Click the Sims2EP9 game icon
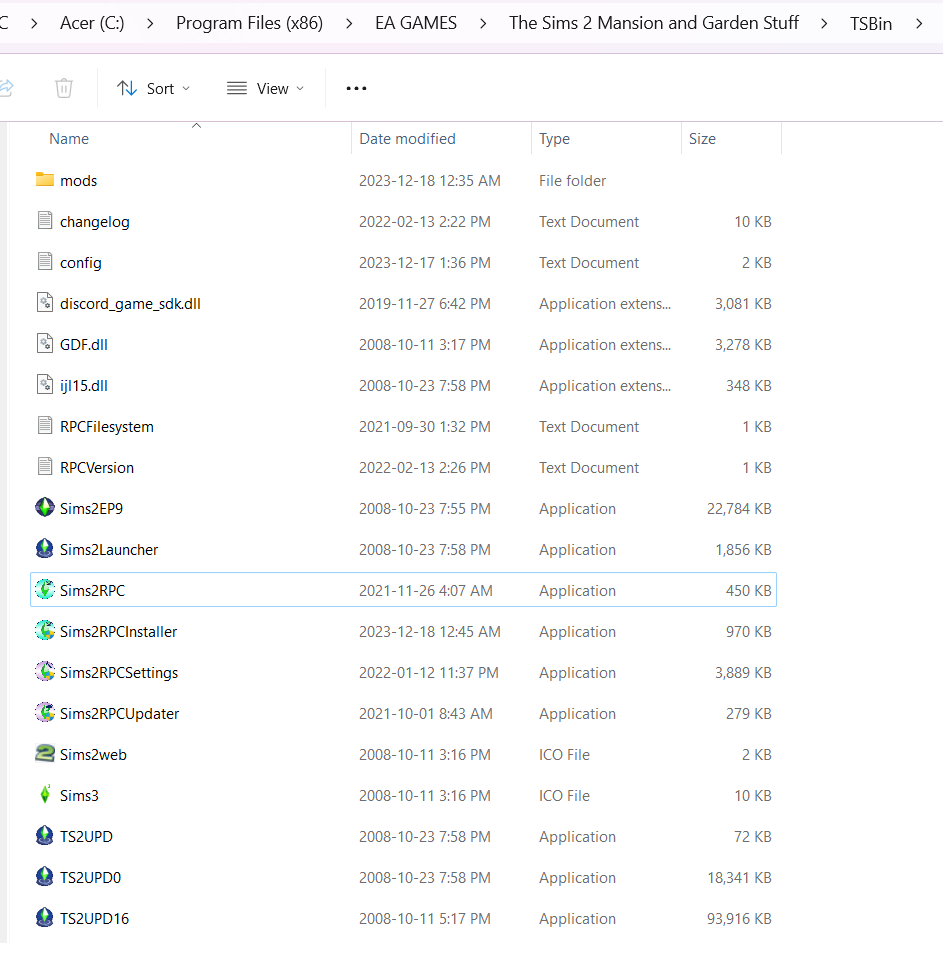This screenshot has height=960, width=943. [44, 508]
